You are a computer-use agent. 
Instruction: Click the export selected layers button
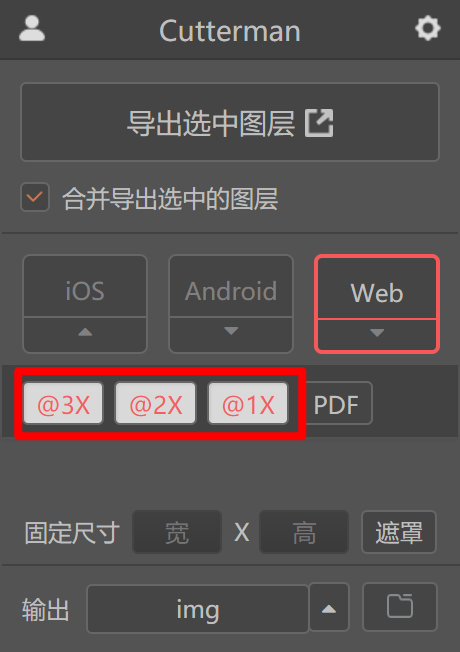[230, 122]
